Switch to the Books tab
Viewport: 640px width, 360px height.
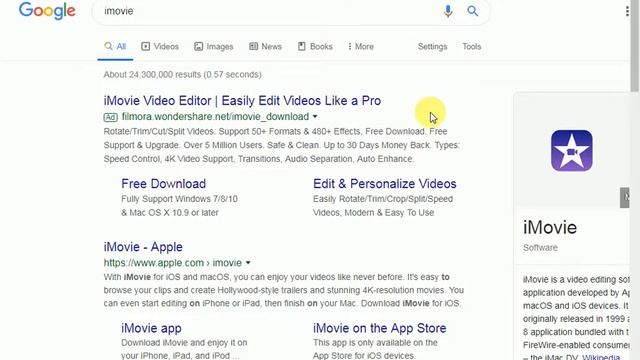pos(315,47)
